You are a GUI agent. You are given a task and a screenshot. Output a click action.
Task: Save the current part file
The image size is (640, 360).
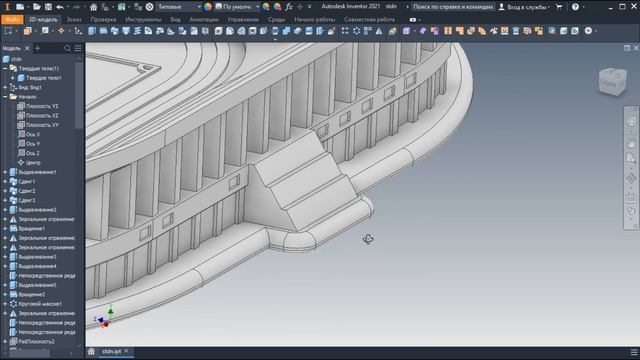pyautogui.click(x=48, y=7)
